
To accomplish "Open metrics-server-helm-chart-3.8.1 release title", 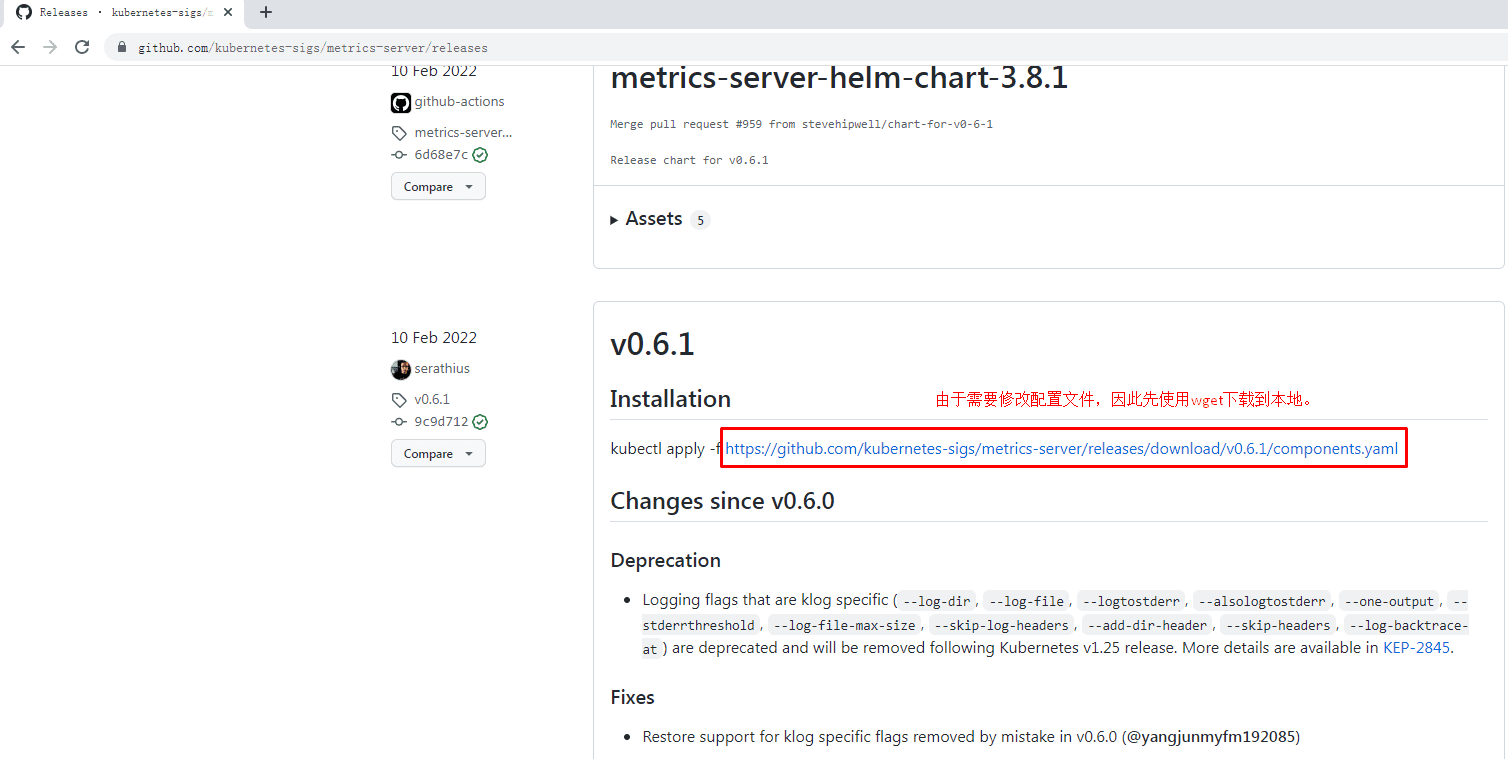I will coord(839,78).
